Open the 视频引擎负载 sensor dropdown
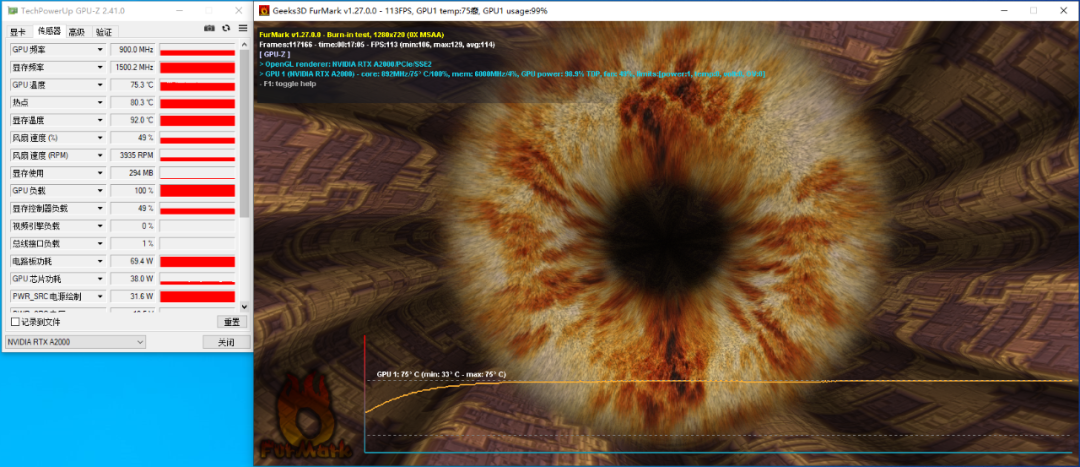This screenshot has width=1080, height=467. pyautogui.click(x=100, y=226)
